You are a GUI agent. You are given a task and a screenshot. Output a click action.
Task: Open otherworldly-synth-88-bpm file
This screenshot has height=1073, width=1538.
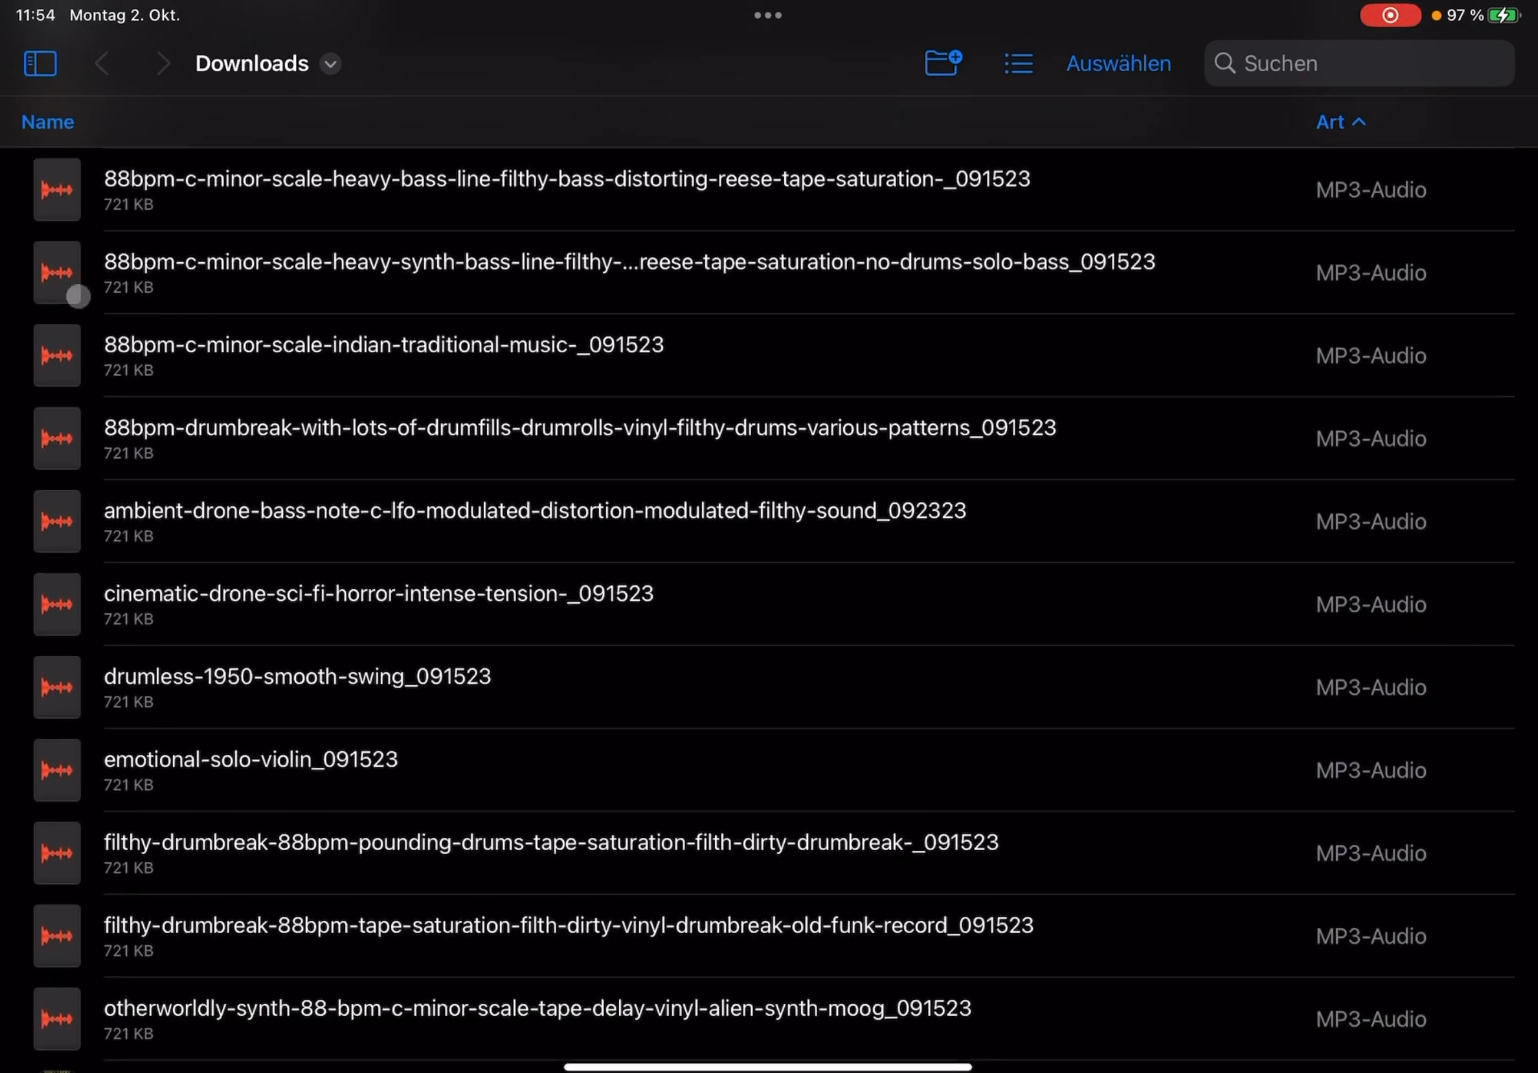tap(537, 1008)
